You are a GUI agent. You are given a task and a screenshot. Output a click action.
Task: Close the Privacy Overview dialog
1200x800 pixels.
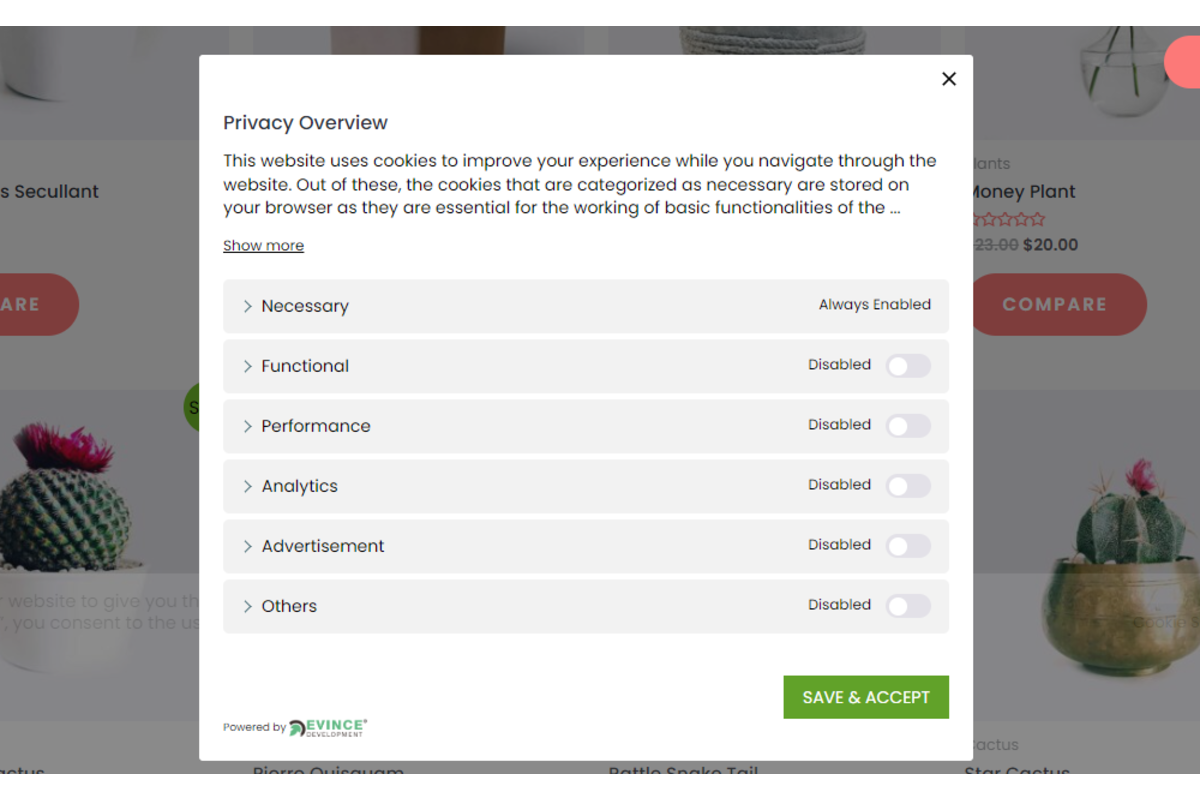click(x=949, y=79)
